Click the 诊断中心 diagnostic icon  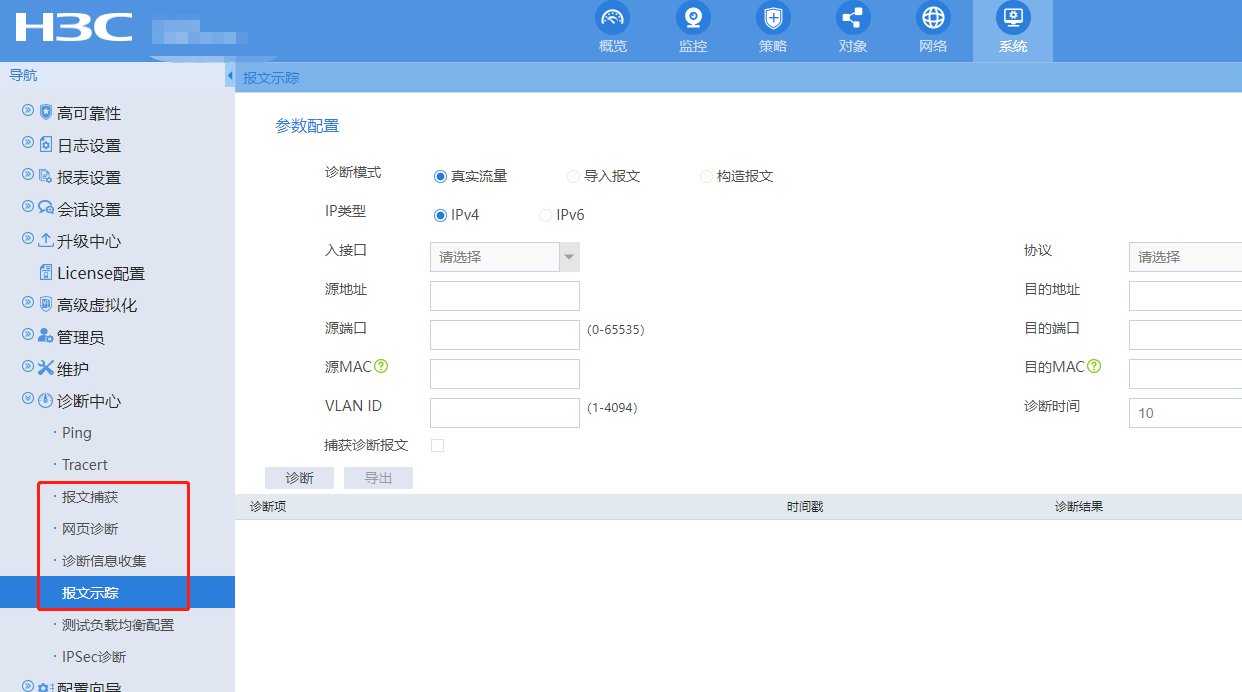tap(46, 400)
